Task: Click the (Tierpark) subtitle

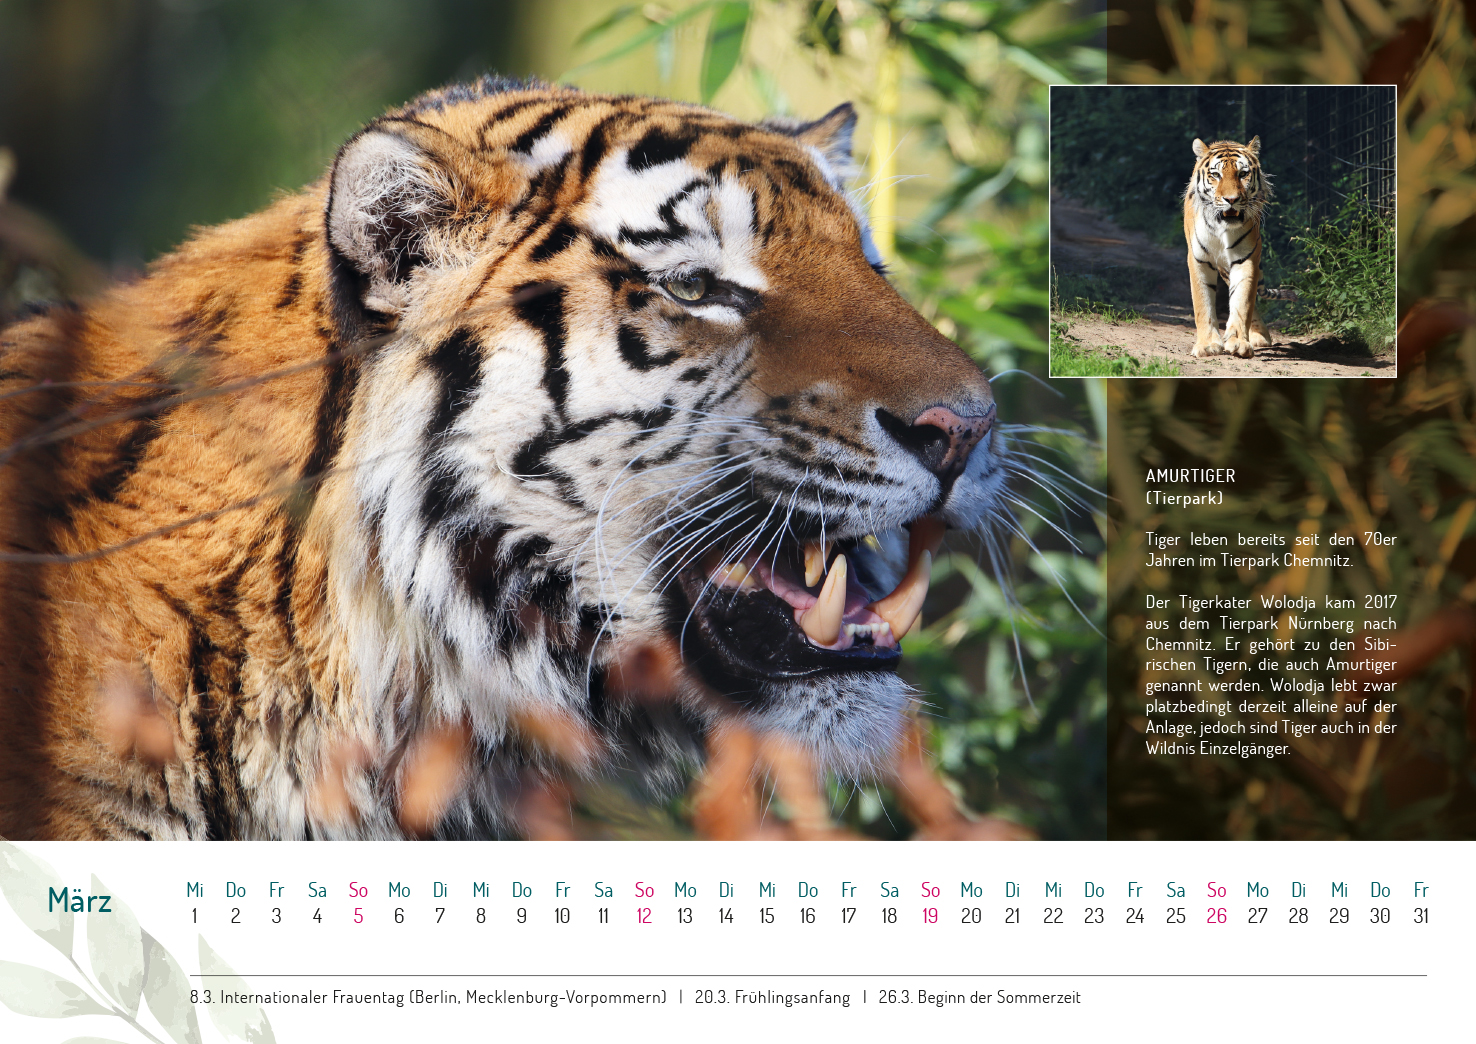Action: coord(1184,498)
